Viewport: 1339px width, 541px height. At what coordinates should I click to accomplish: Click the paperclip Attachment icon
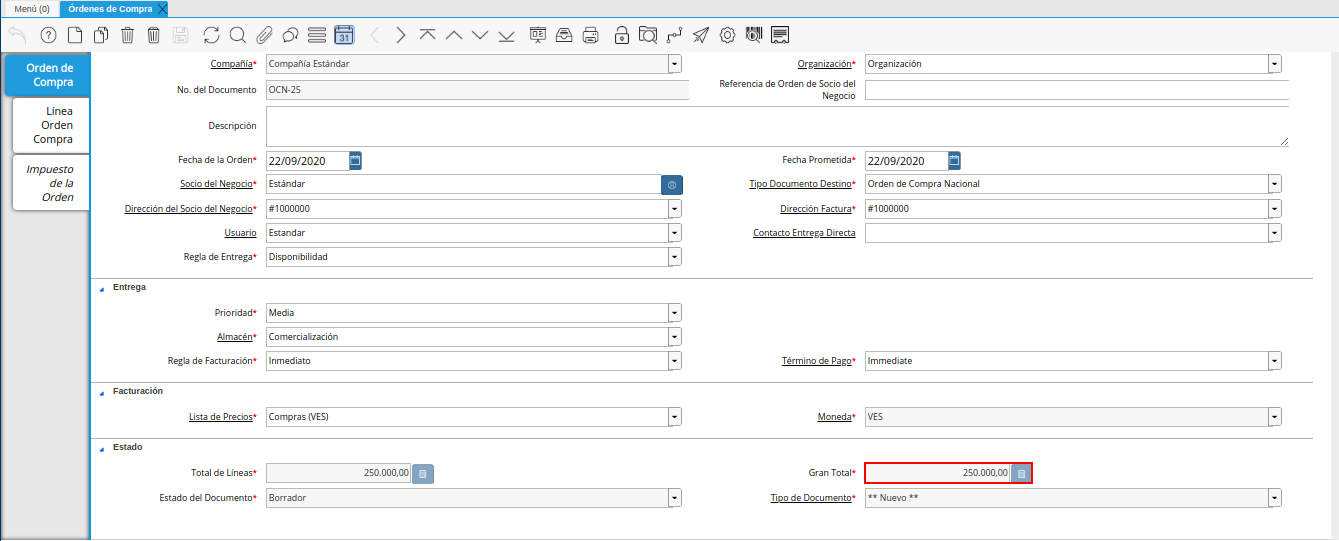coord(264,35)
